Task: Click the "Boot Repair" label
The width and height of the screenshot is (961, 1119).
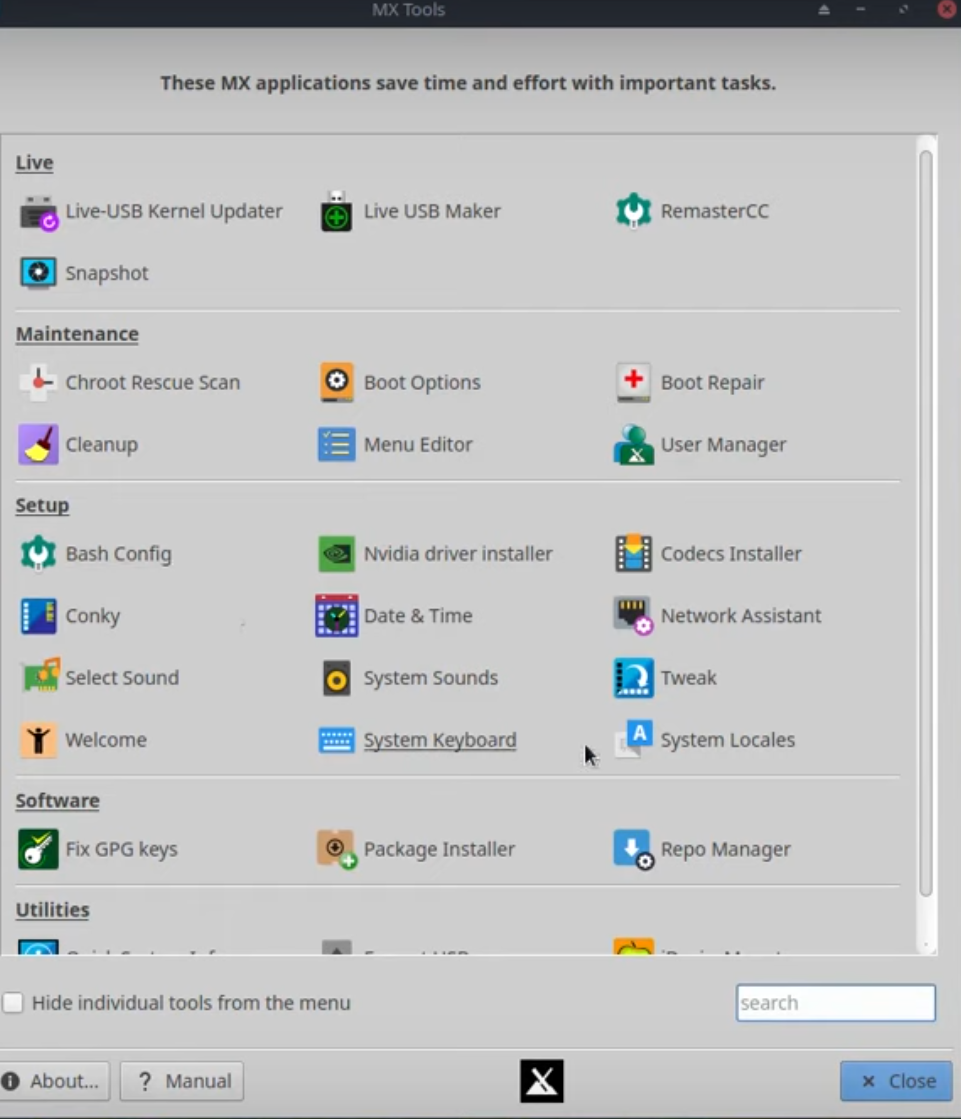Action: coord(712,383)
